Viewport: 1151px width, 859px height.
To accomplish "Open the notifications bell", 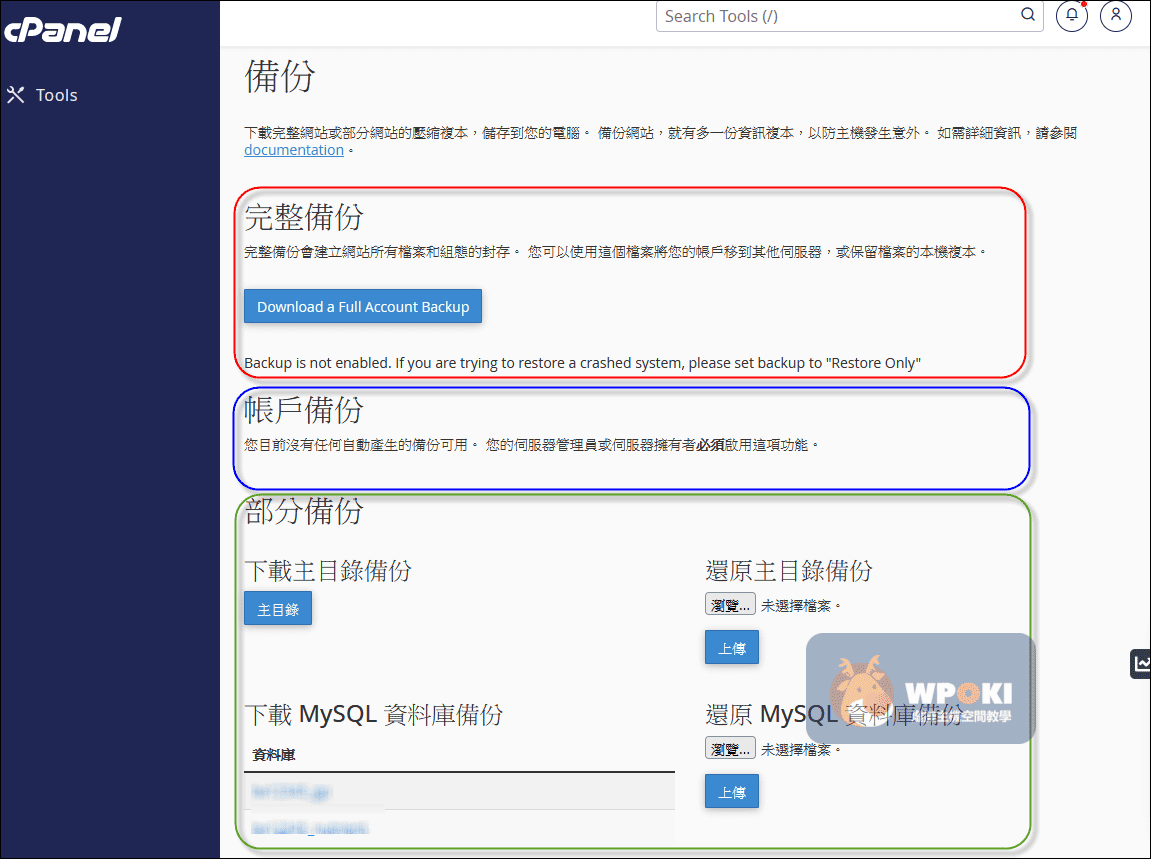I will pos(1071,16).
